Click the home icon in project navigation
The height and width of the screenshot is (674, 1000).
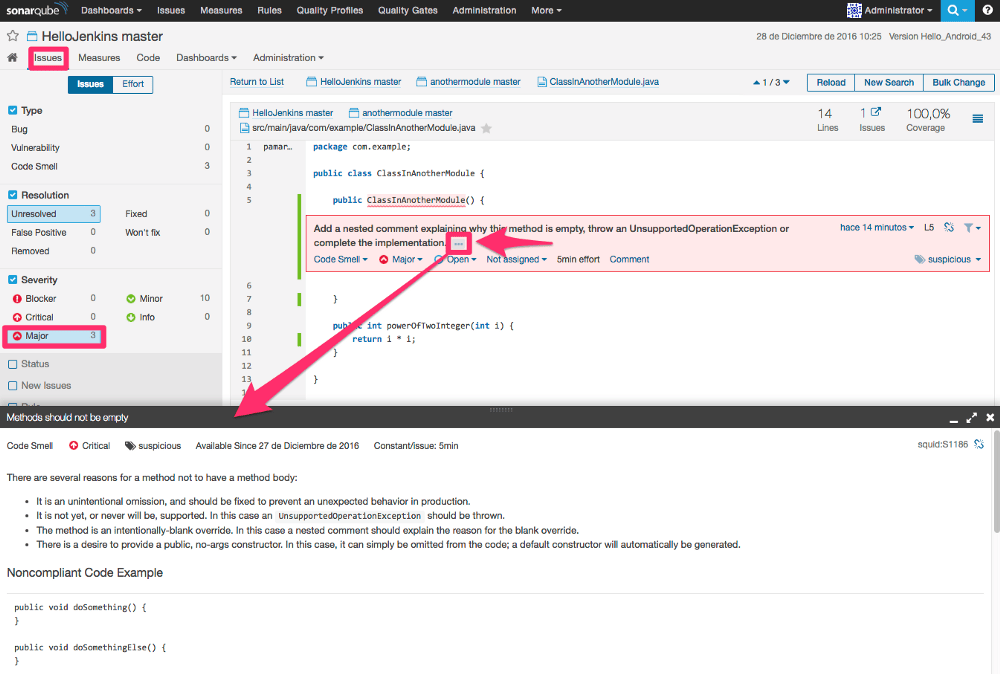[x=12, y=57]
